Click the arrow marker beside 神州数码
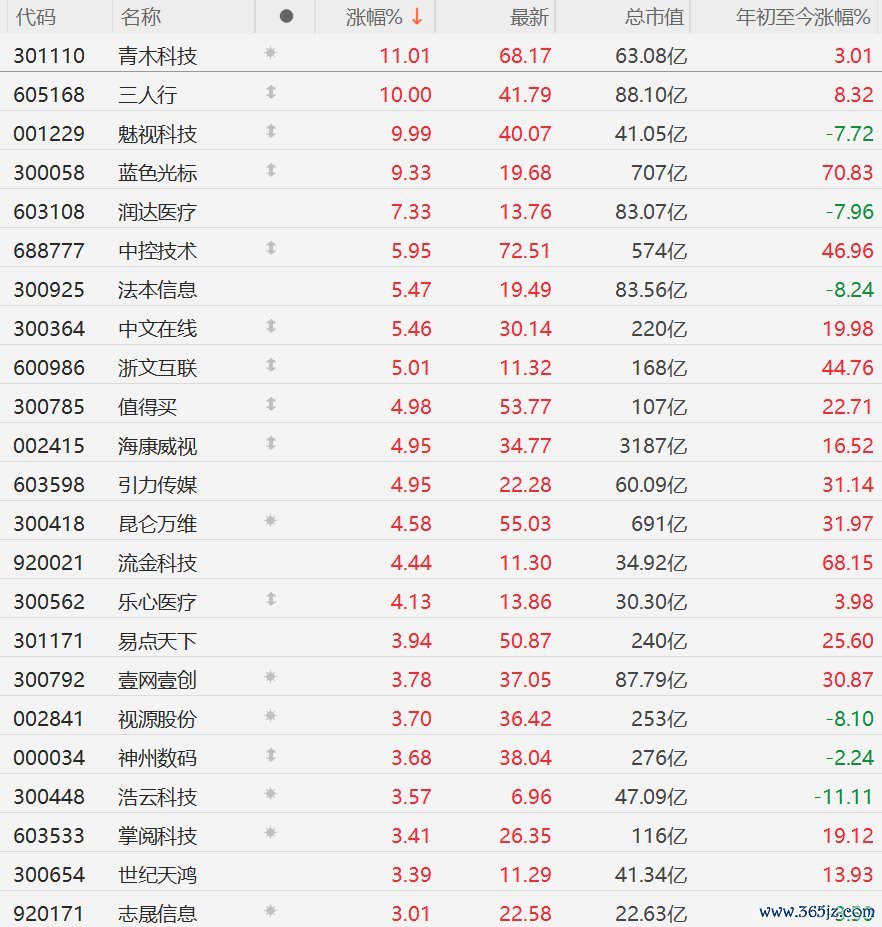The image size is (882, 927). pos(270,756)
